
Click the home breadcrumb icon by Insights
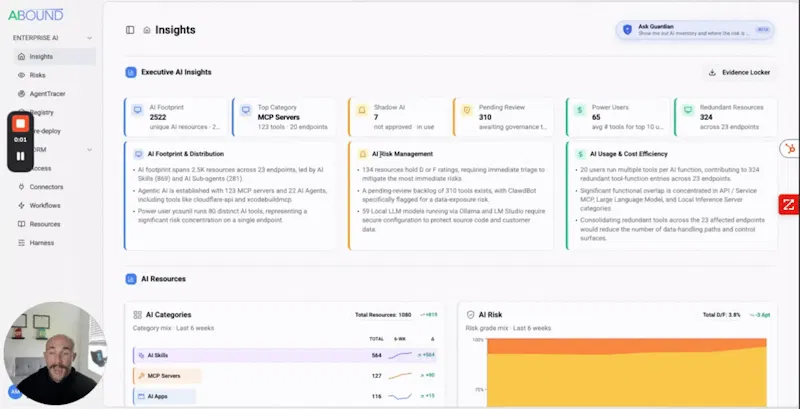147,30
